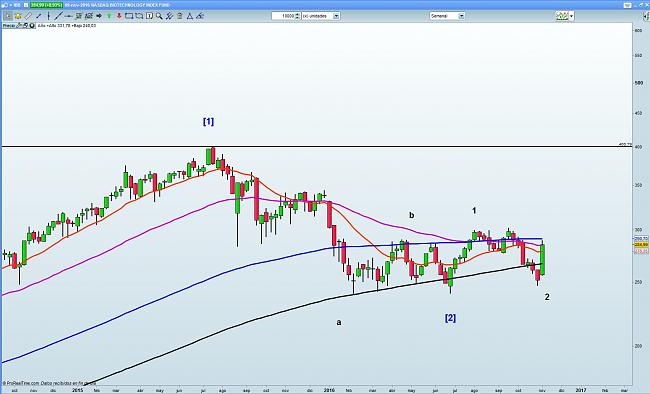Click the chart style candlestick icon

[562, 16]
